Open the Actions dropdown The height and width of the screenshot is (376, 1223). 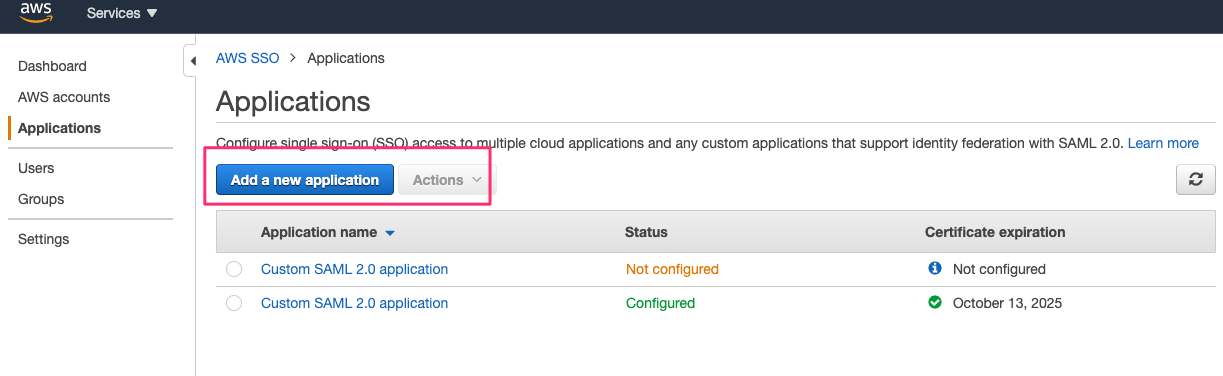click(x=447, y=180)
